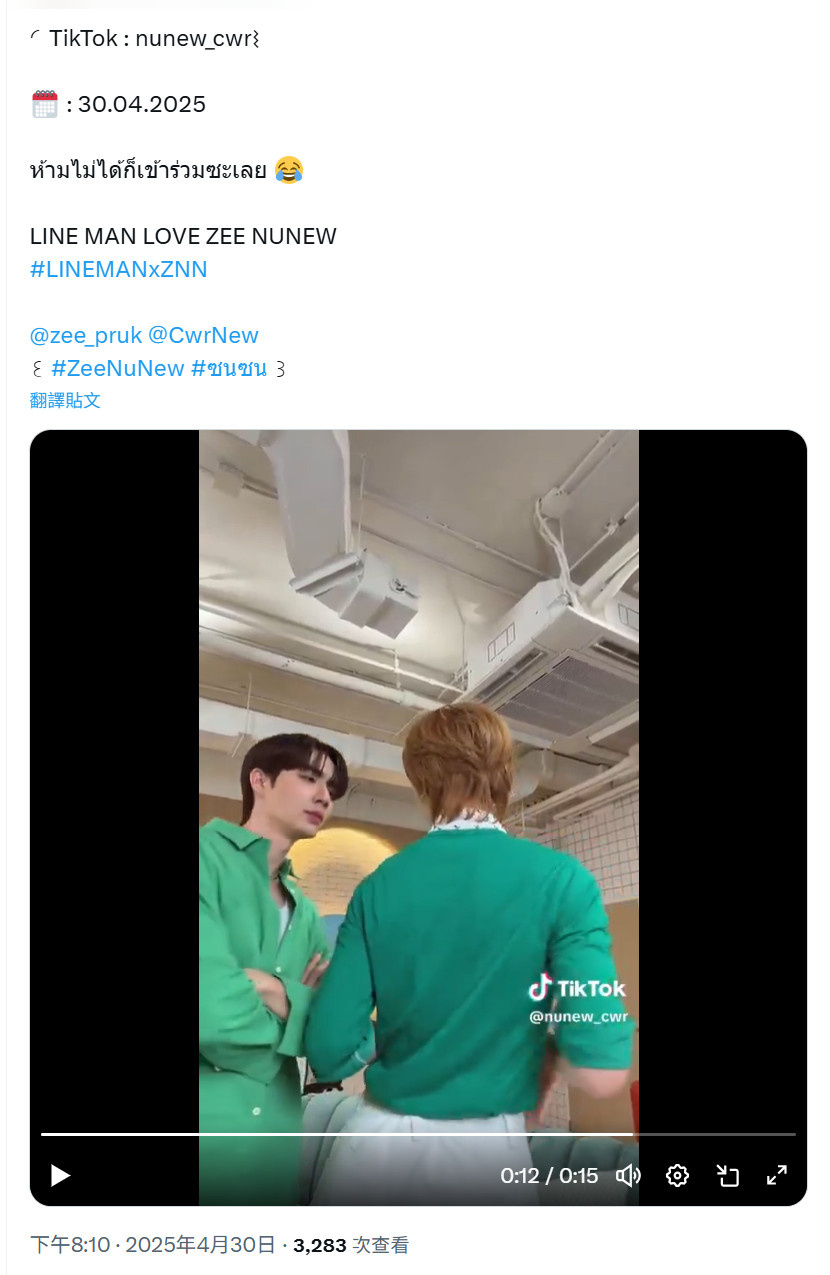
Task: Click the 0:12 / 0:15 time display
Action: click(x=549, y=1175)
